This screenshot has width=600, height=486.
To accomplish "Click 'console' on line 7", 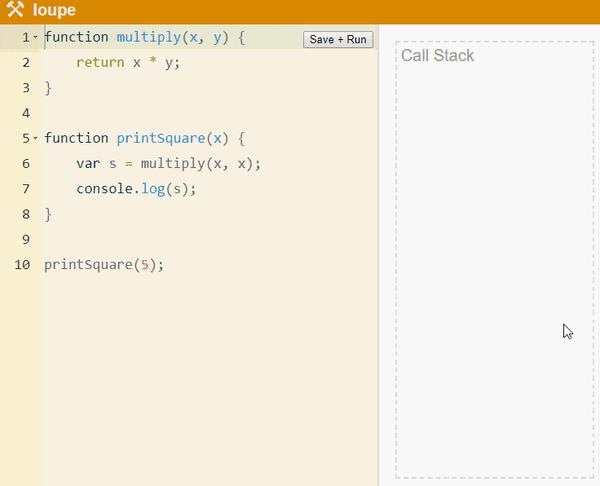I will [x=104, y=189].
